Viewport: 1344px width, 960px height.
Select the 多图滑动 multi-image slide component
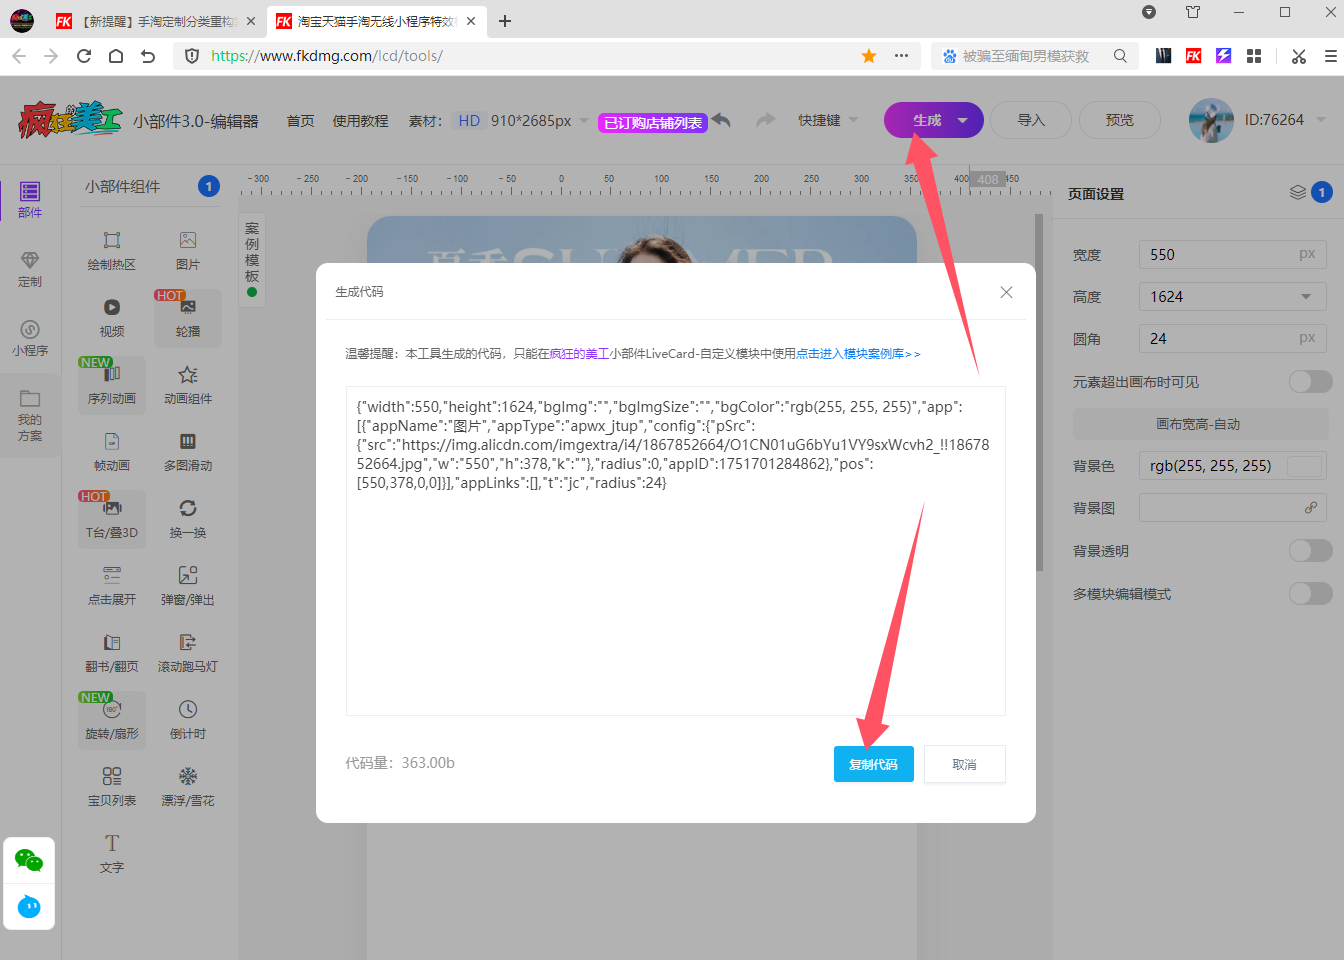[188, 452]
